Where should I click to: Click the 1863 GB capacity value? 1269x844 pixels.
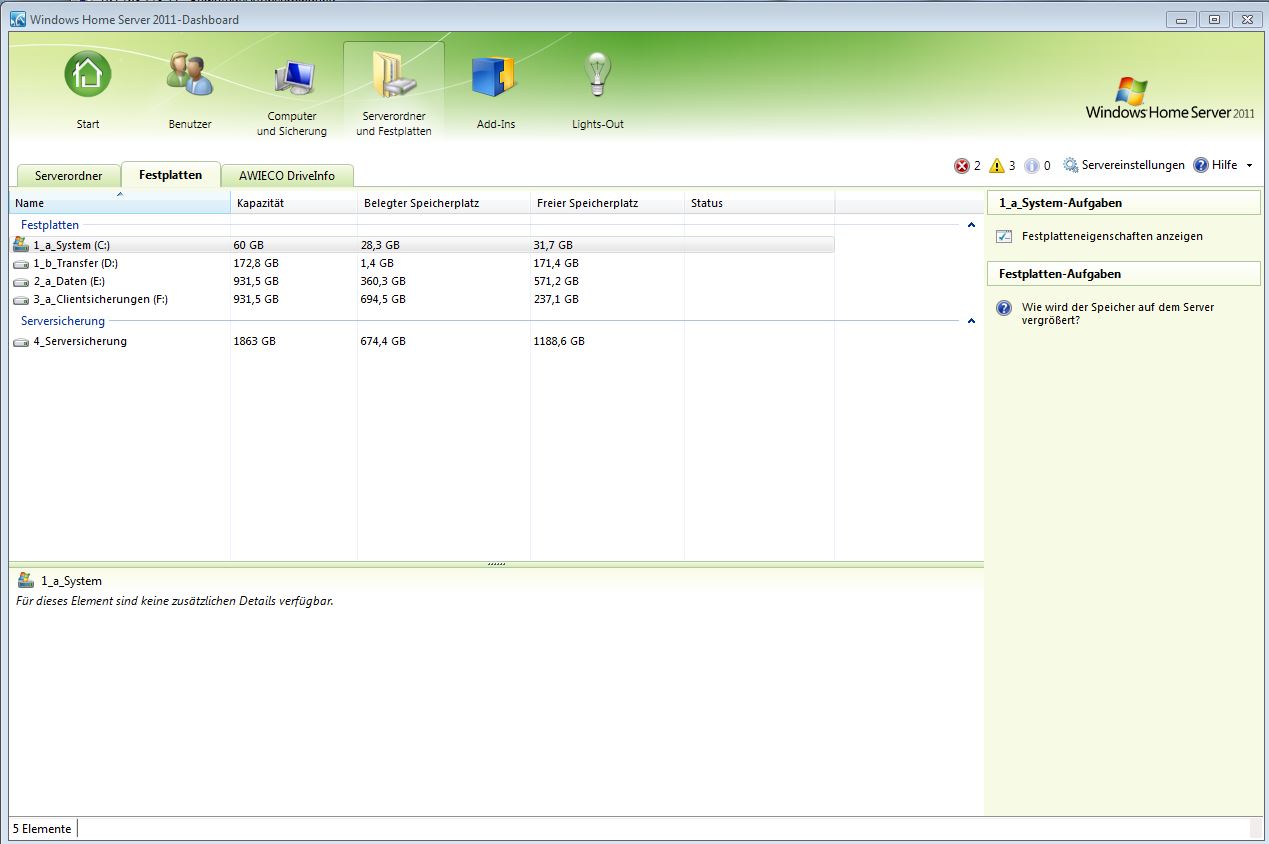pyautogui.click(x=254, y=342)
